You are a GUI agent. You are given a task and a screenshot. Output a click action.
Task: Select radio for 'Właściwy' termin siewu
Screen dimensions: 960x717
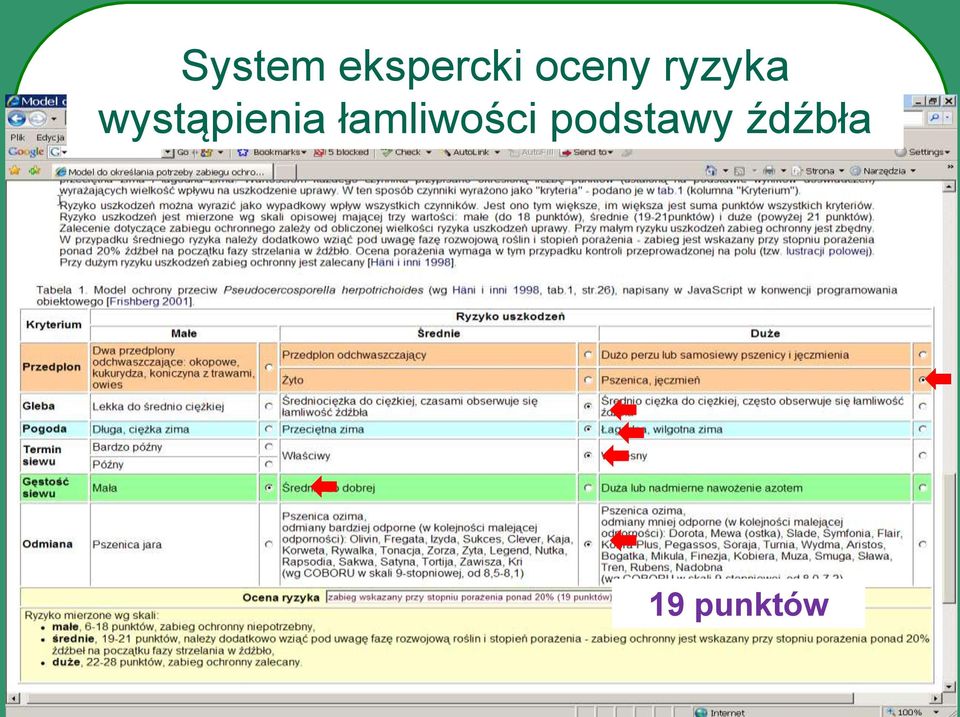pos(588,456)
